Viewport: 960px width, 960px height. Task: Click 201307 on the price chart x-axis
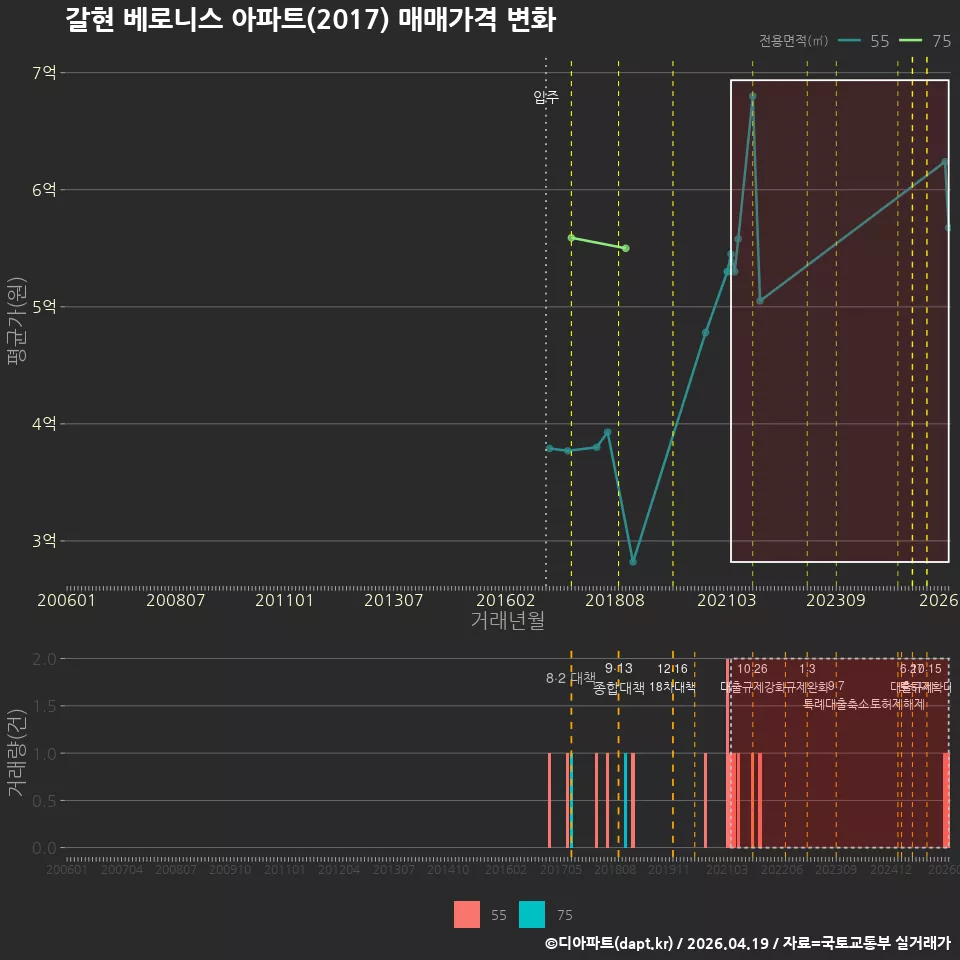pyautogui.click(x=393, y=600)
